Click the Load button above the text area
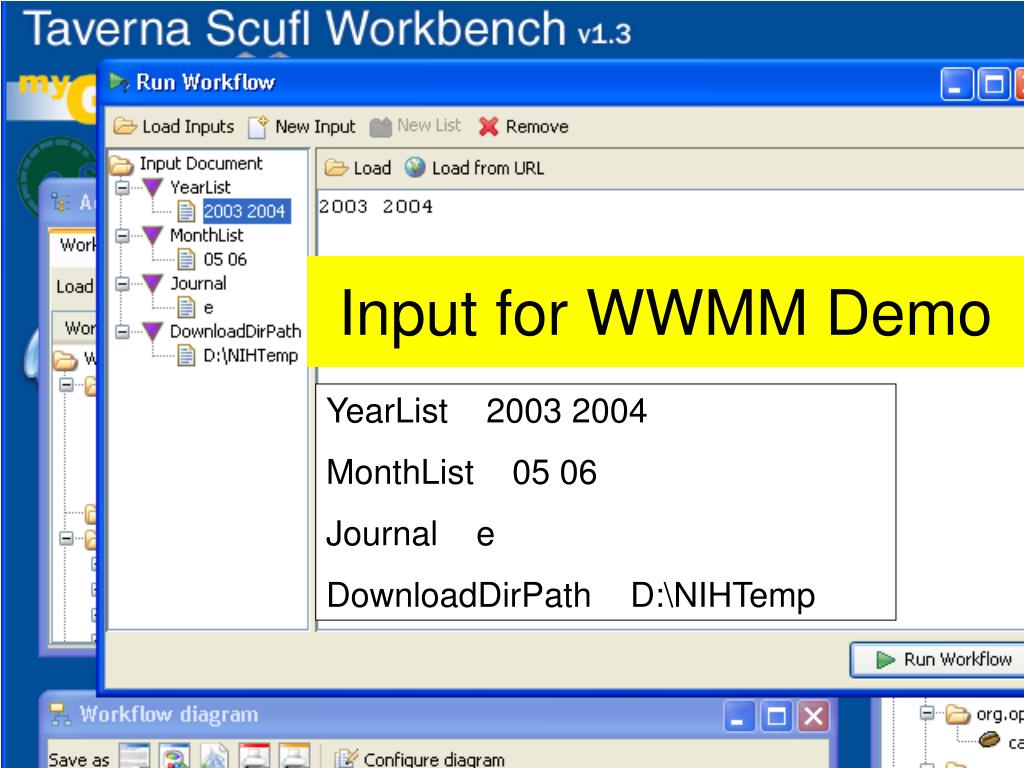Screen dimensions: 1024x768 coord(358,168)
